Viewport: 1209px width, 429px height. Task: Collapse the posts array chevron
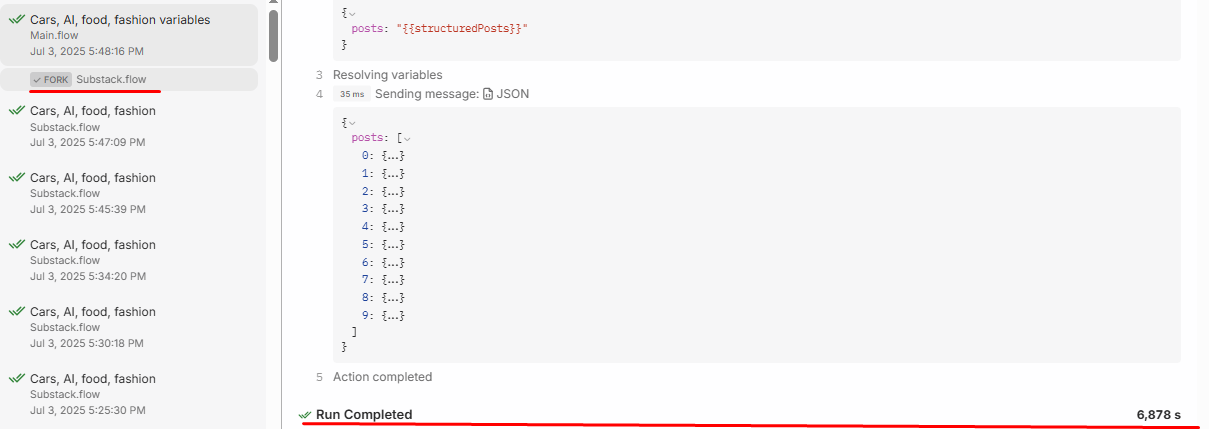tap(407, 138)
